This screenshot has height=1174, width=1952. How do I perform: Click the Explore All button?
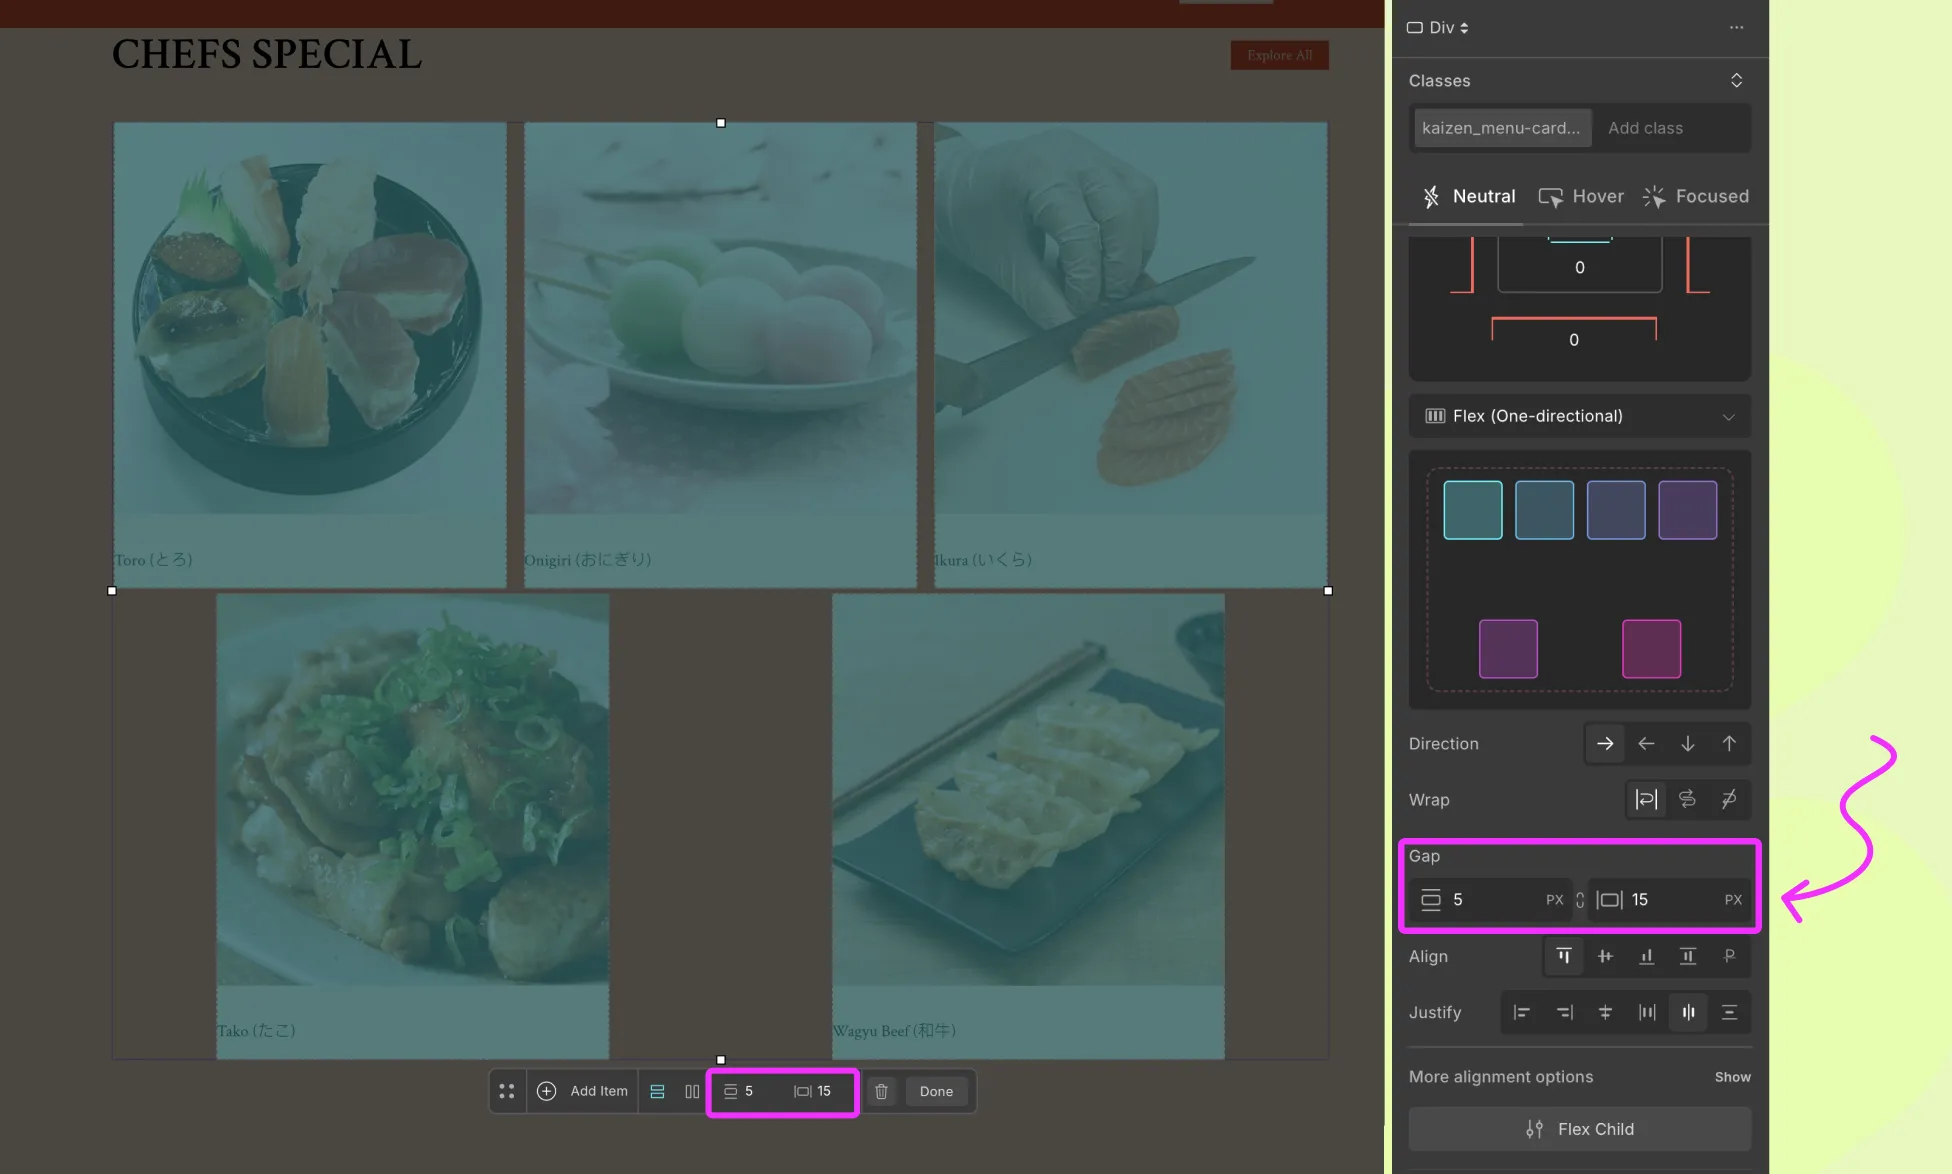(1279, 55)
